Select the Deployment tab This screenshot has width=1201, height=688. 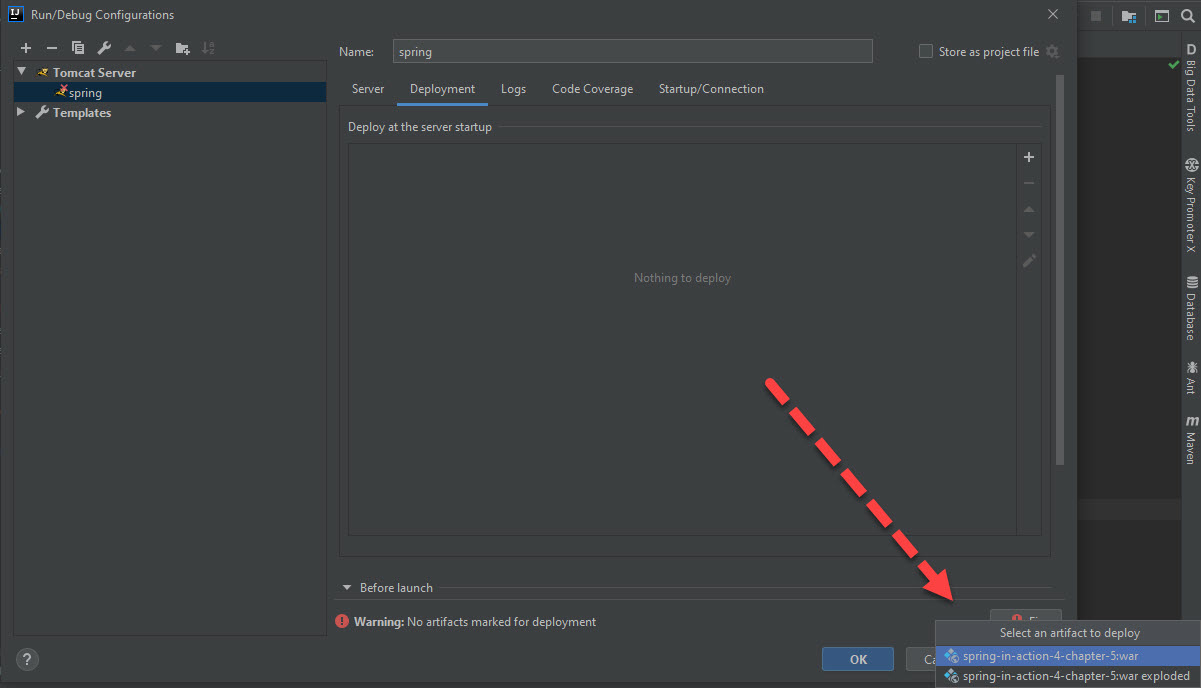coord(442,89)
